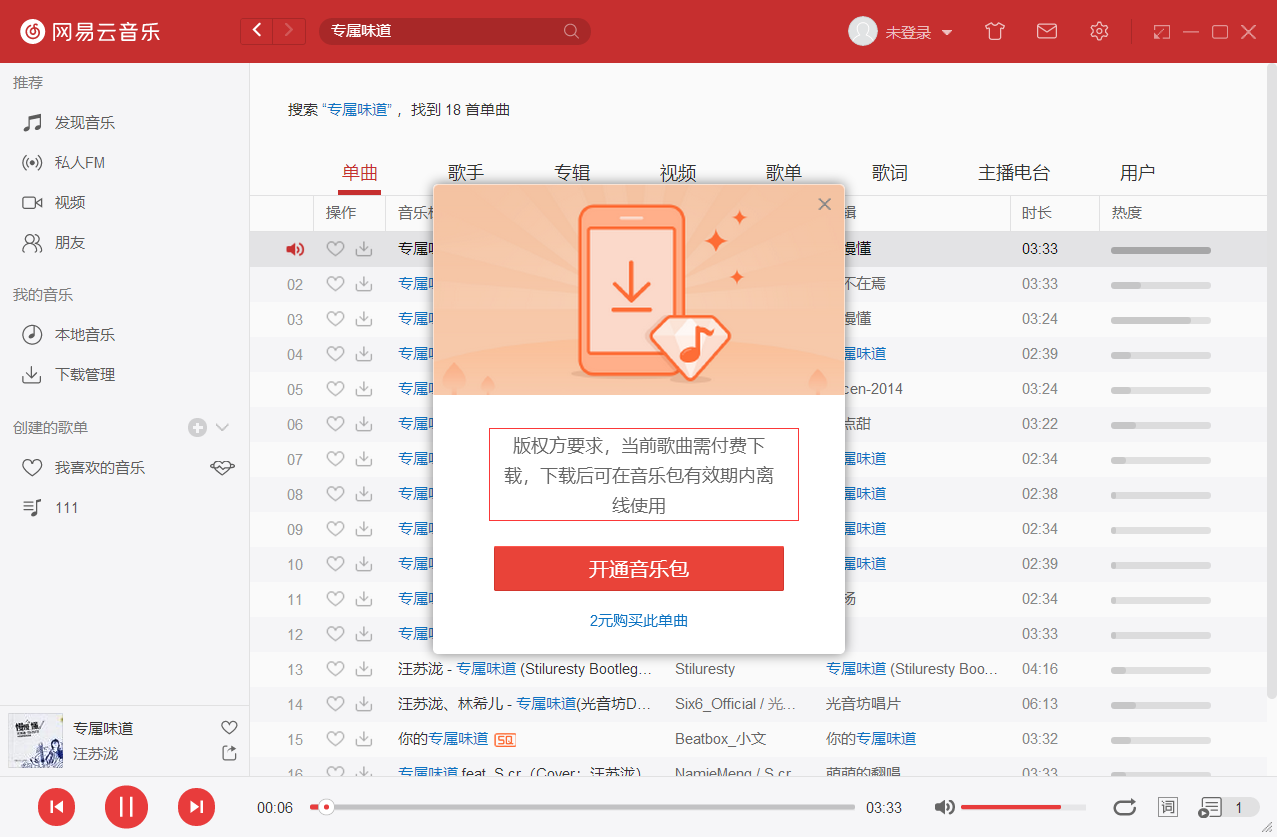
Task: Open 我喜欢的音乐 playlist
Action: click(x=100, y=468)
